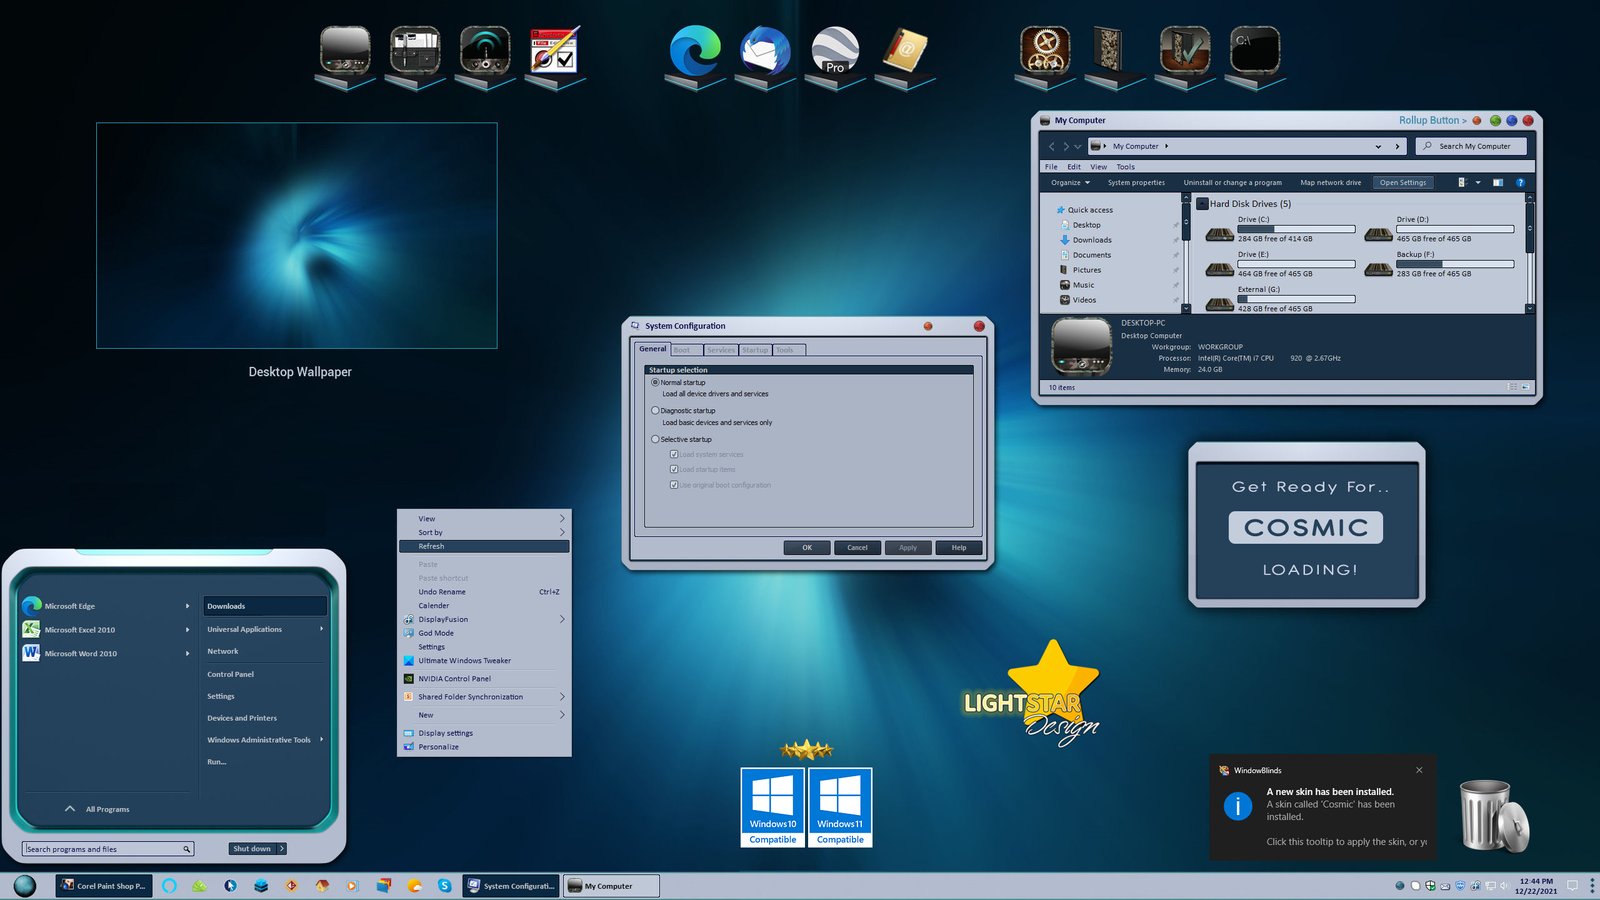Image resolution: width=1600 pixels, height=900 pixels.
Task: Switch to the Services tab
Action: click(x=720, y=350)
